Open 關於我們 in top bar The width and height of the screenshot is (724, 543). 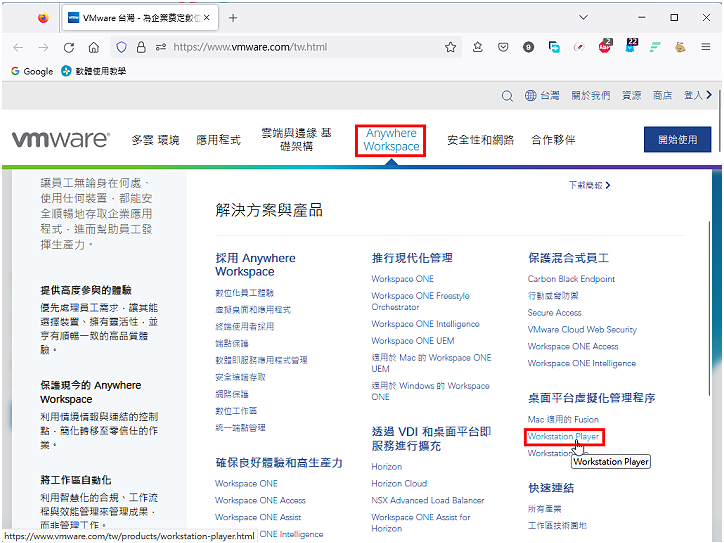coord(591,96)
